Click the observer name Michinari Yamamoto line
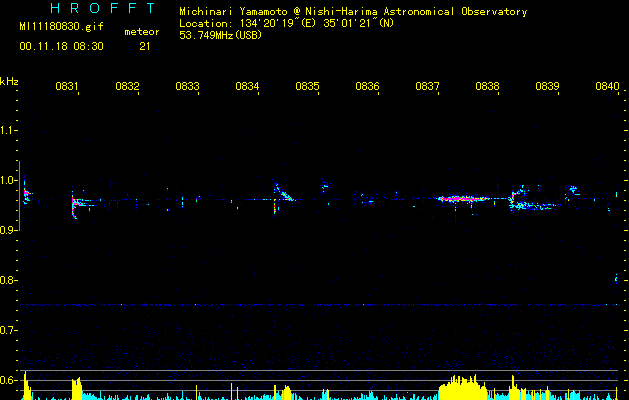This screenshot has height=400, width=629. point(353,12)
